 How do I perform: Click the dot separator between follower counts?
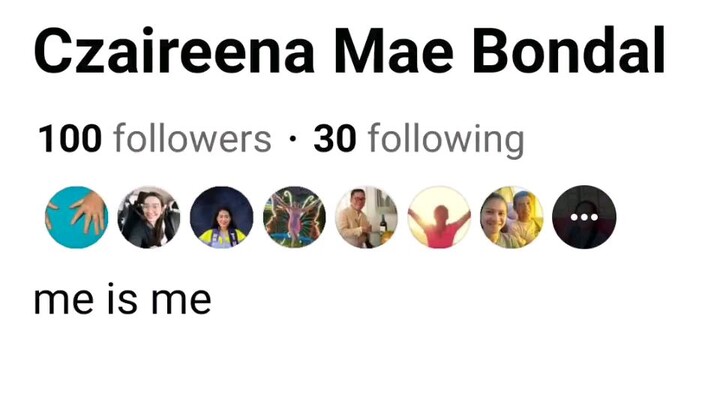[292, 139]
